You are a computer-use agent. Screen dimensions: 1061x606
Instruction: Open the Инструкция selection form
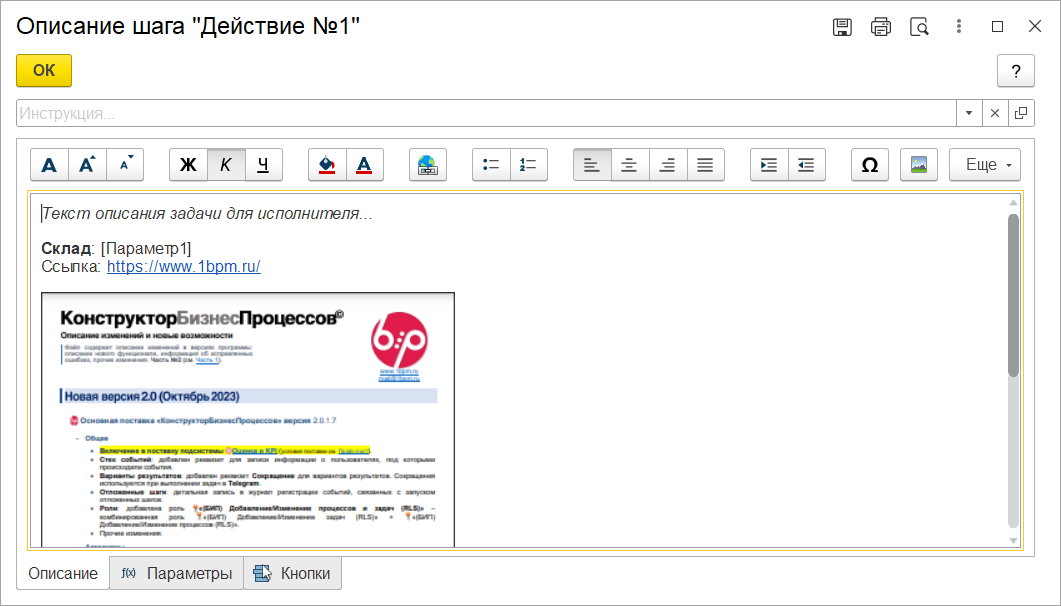(x=1021, y=113)
